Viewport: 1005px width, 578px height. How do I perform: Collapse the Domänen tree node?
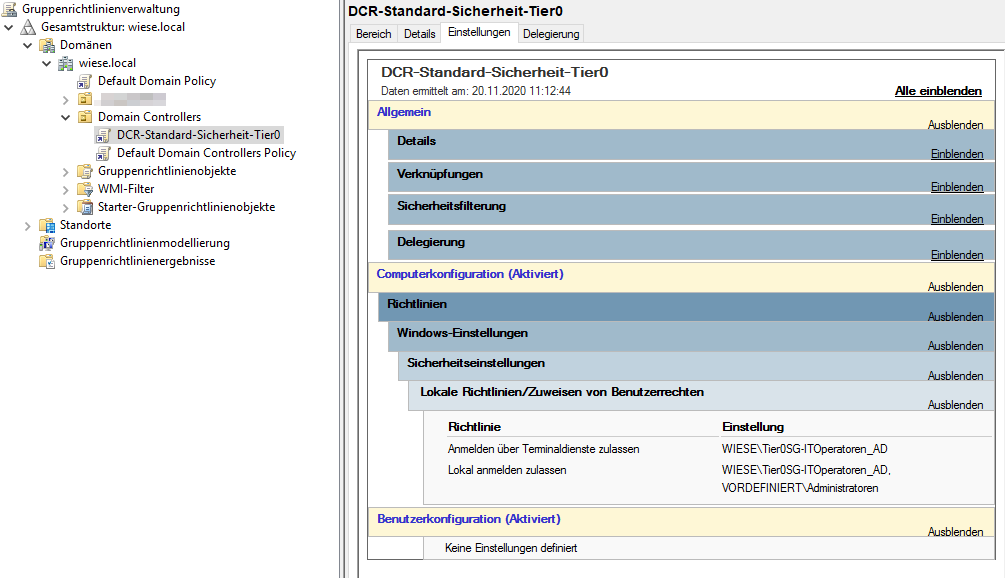[28, 45]
